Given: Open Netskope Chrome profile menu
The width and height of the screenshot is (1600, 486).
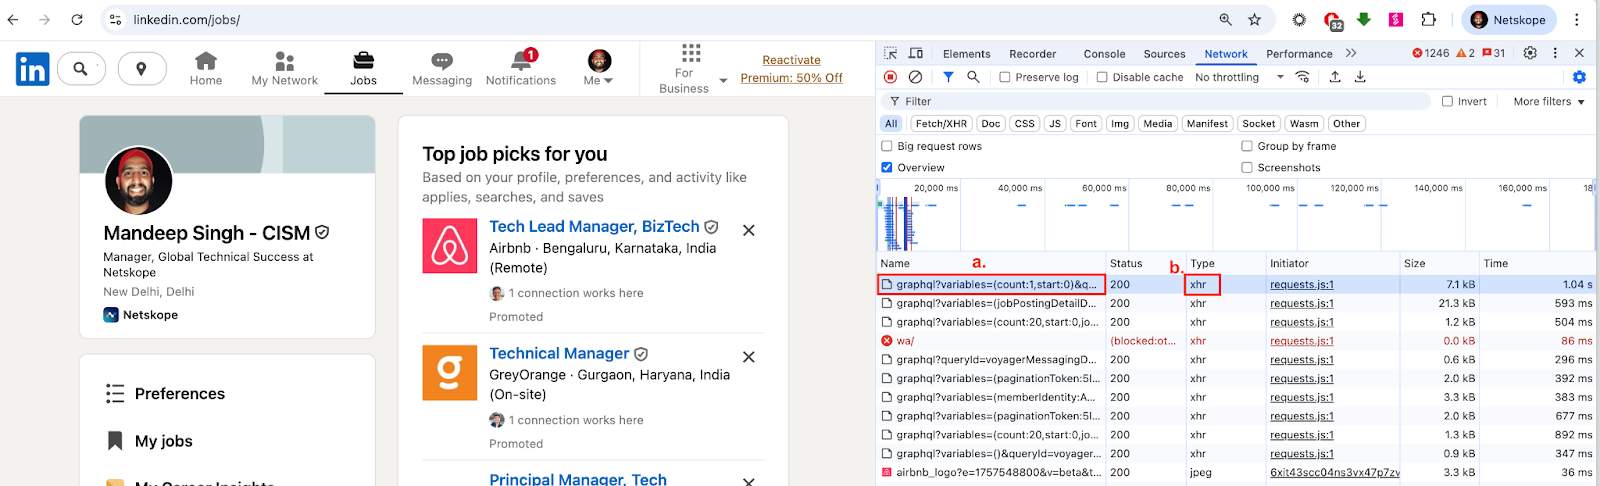Looking at the screenshot, I should [1508, 20].
